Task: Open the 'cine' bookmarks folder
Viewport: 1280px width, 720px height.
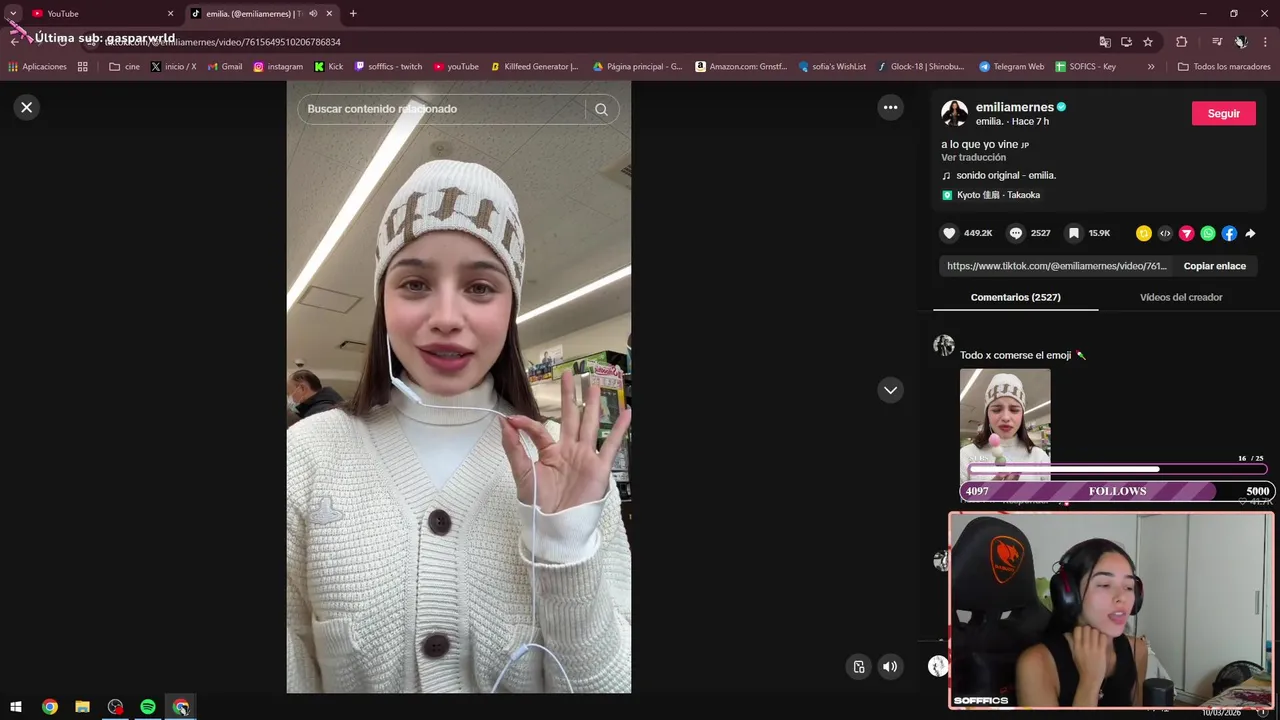Action: point(124,67)
